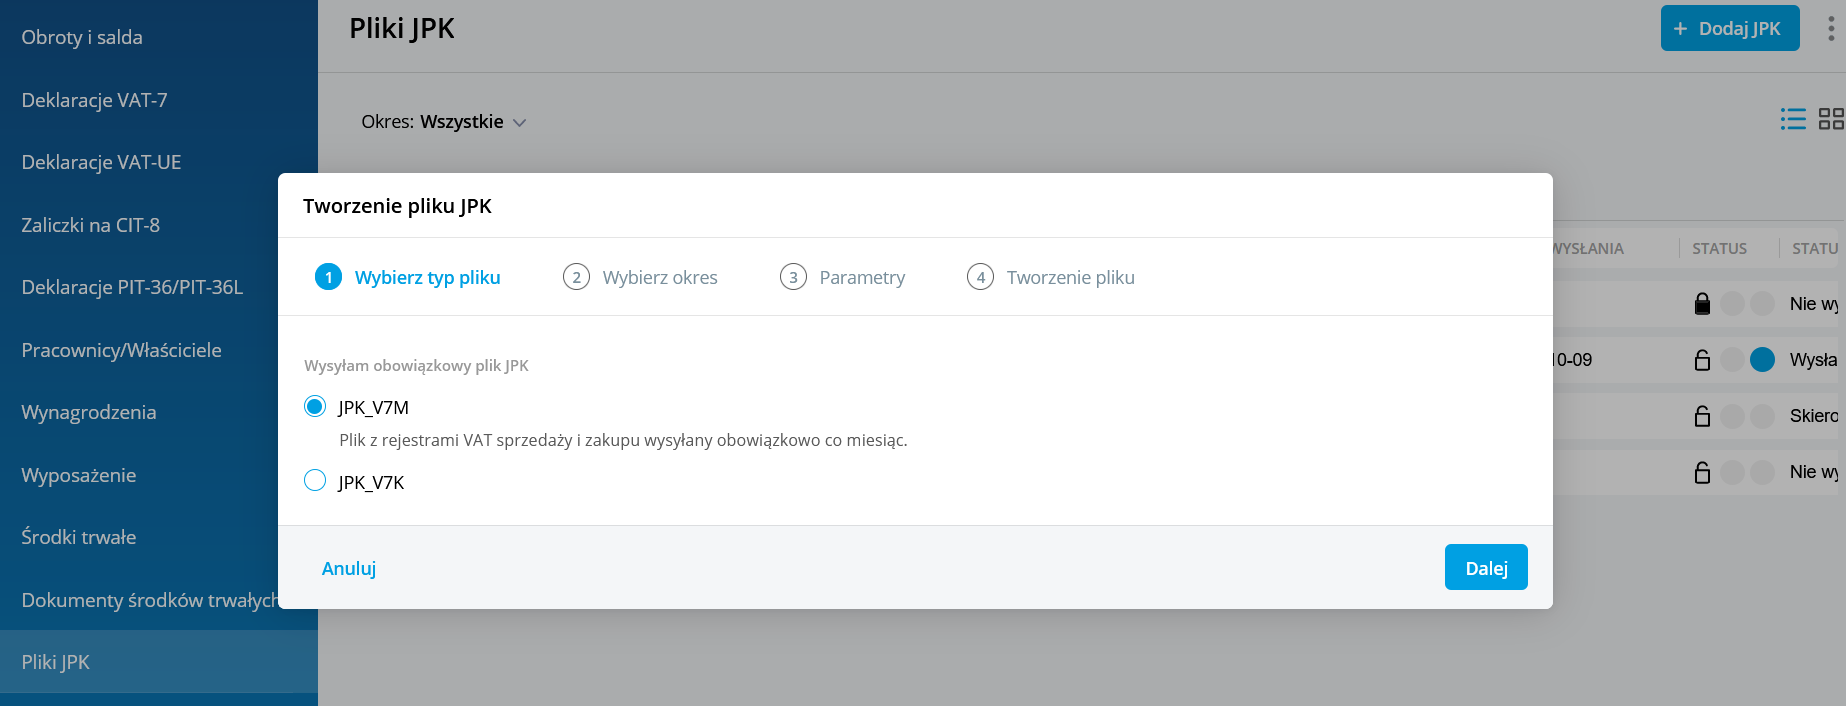Click step 1 Wybierz typ pliku

click(408, 277)
